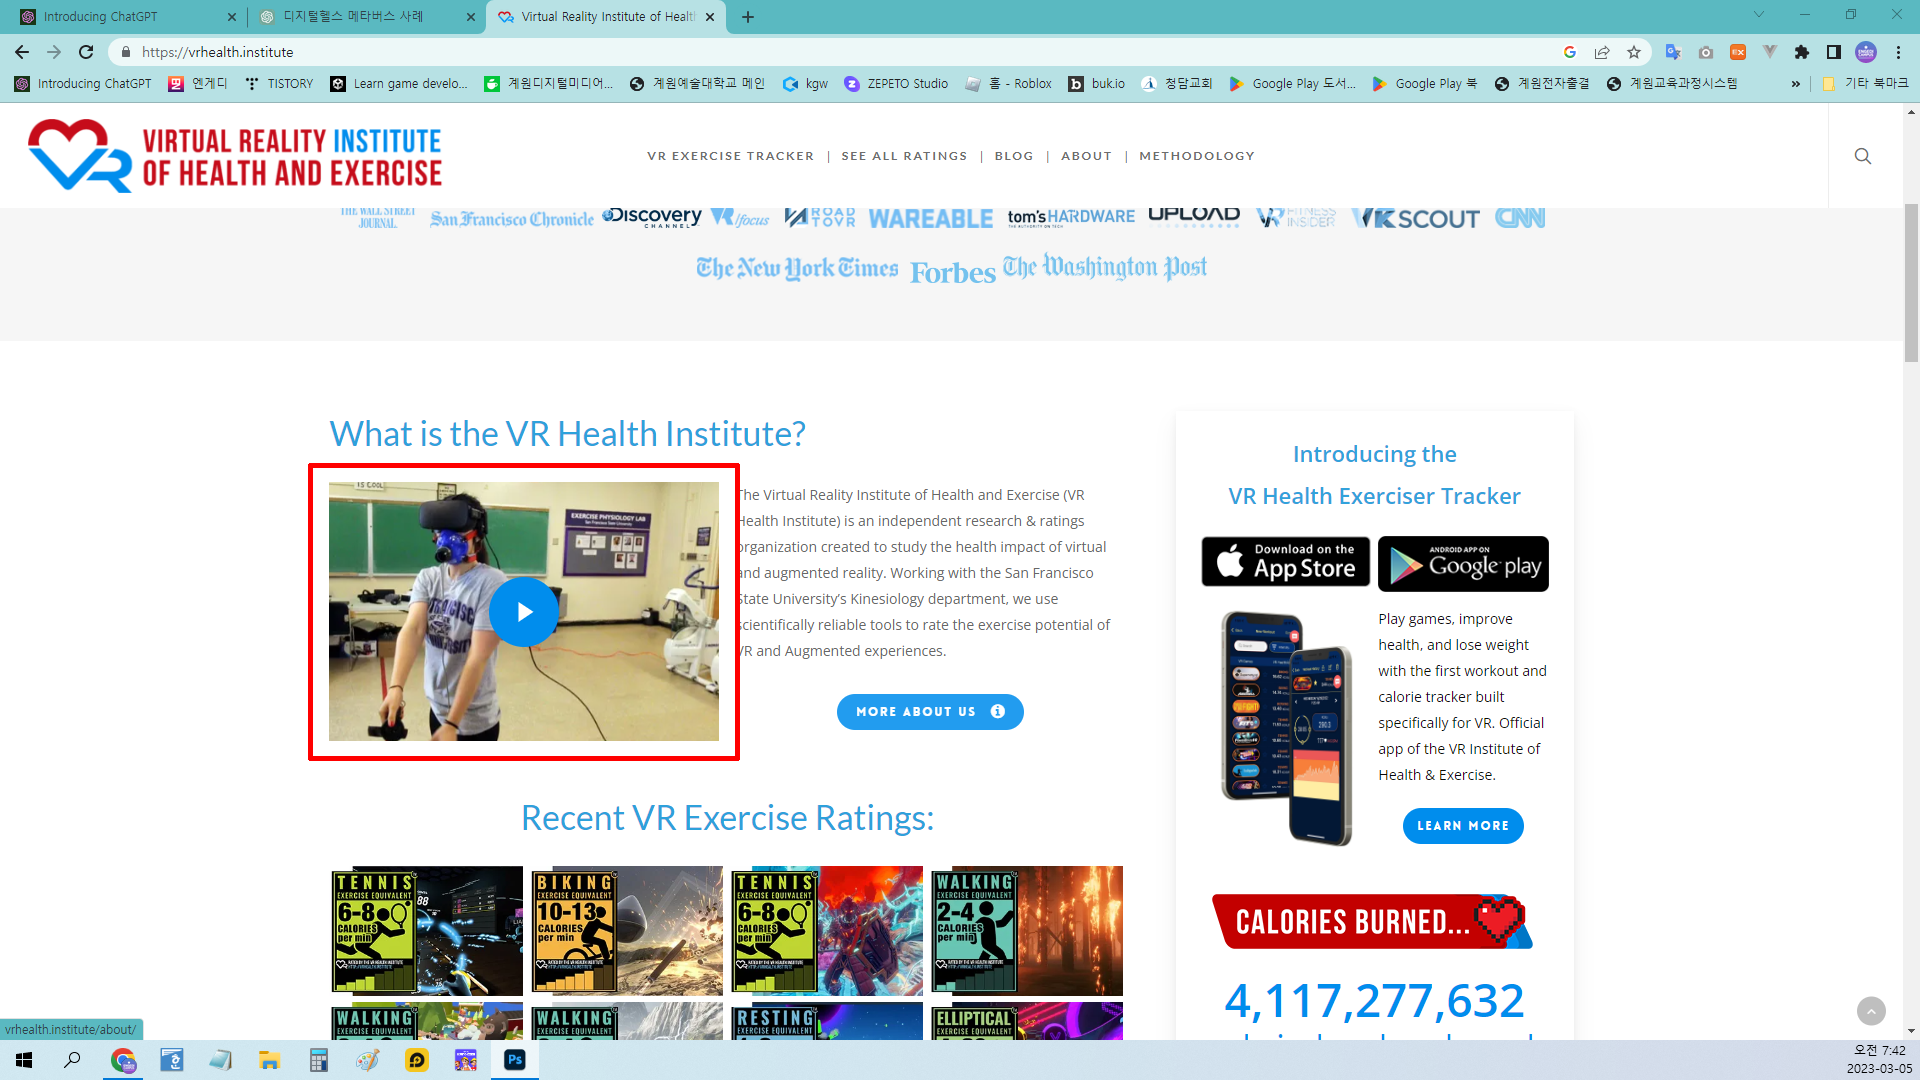Image resolution: width=1920 pixels, height=1080 pixels.
Task: Reload the vrhealth.institute page
Action: pos(86,52)
